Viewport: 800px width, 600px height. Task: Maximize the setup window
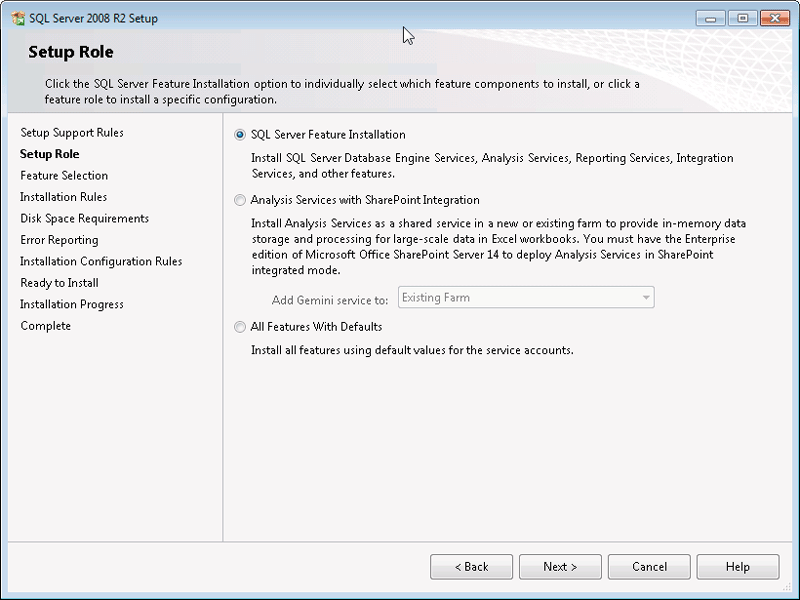tap(742, 18)
